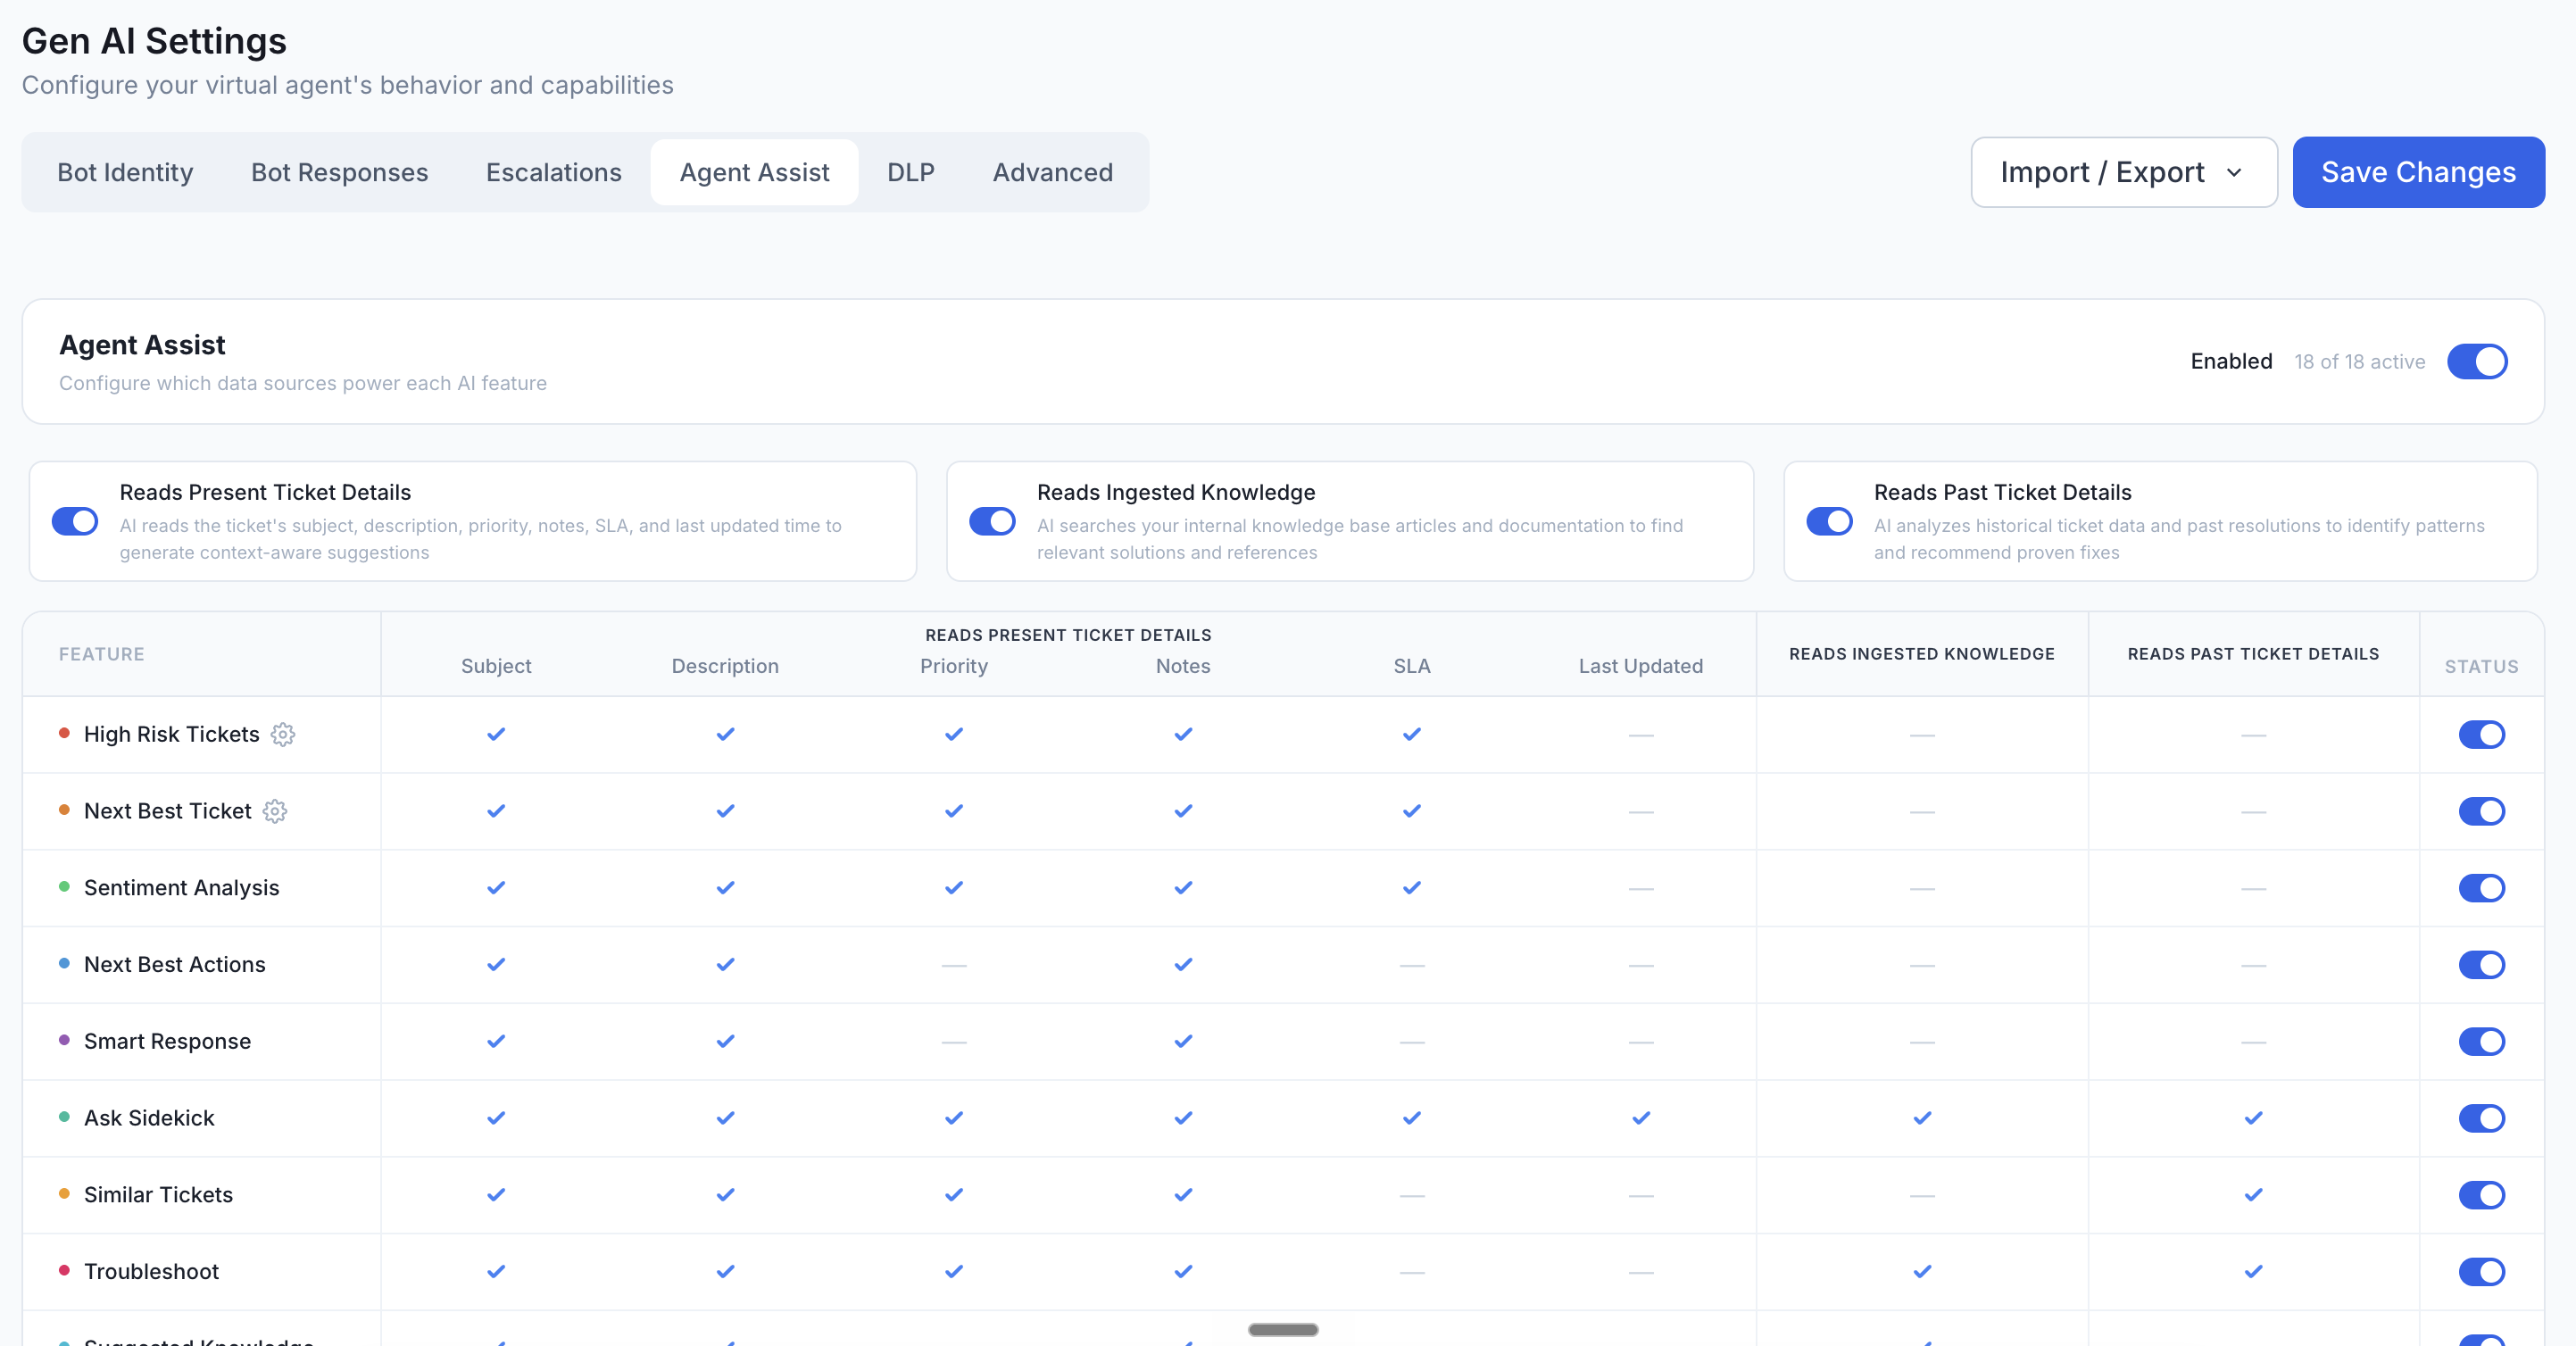Click Ingested Knowledge checkmark for Ask Sidekick
2576x1346 pixels.
coord(1922,1118)
